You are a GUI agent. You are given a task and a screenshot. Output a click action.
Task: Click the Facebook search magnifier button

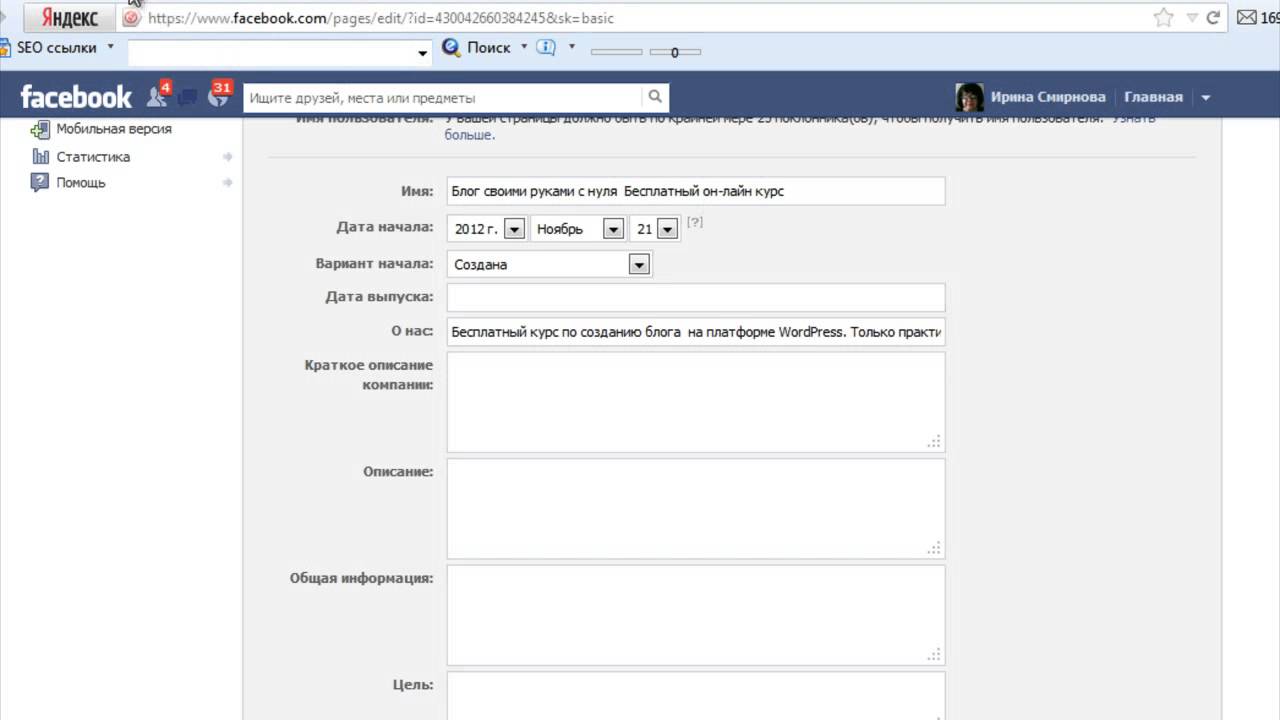pyautogui.click(x=655, y=97)
